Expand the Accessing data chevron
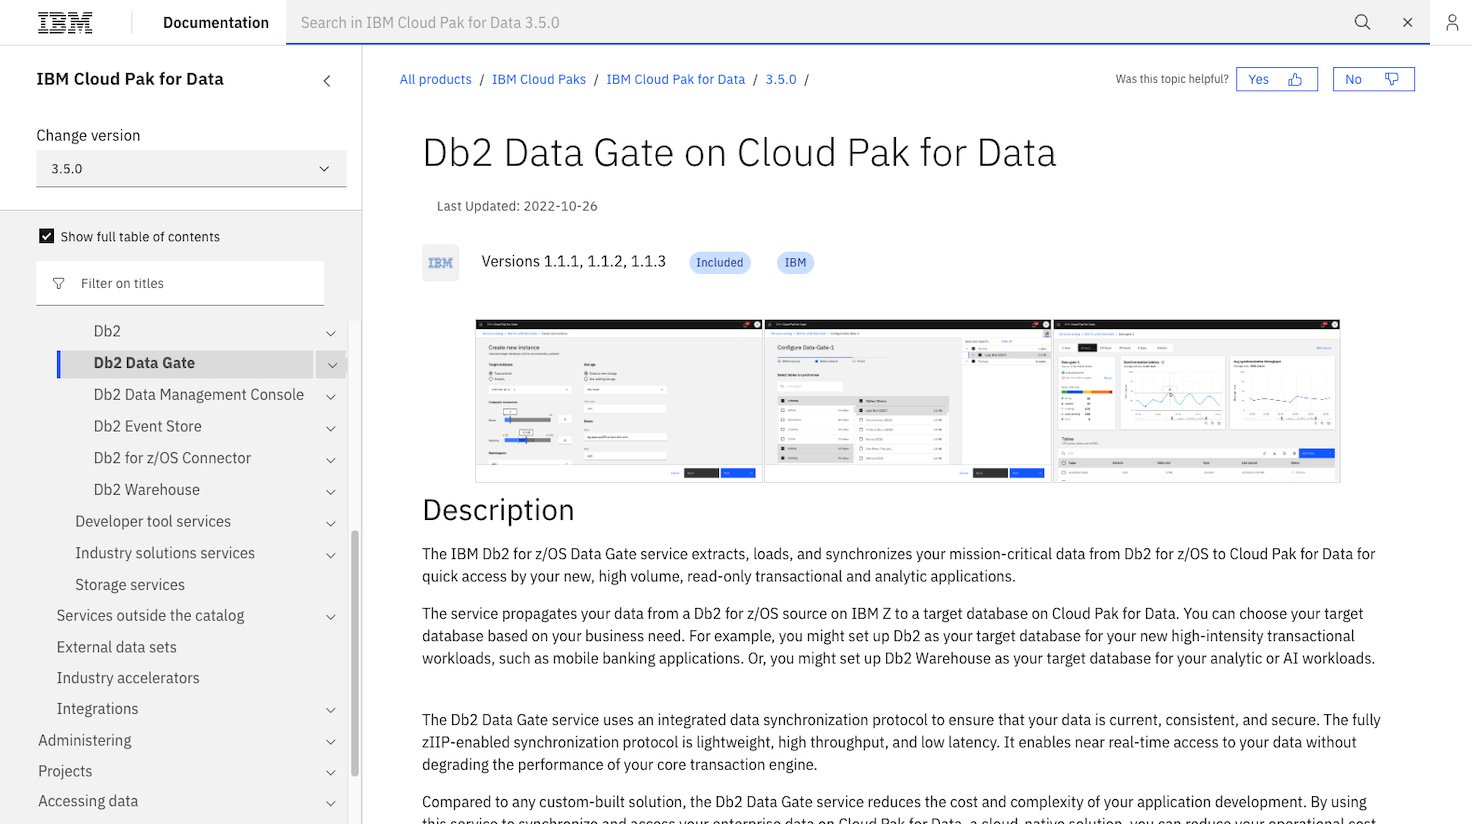The height and width of the screenshot is (824, 1472). (x=331, y=803)
